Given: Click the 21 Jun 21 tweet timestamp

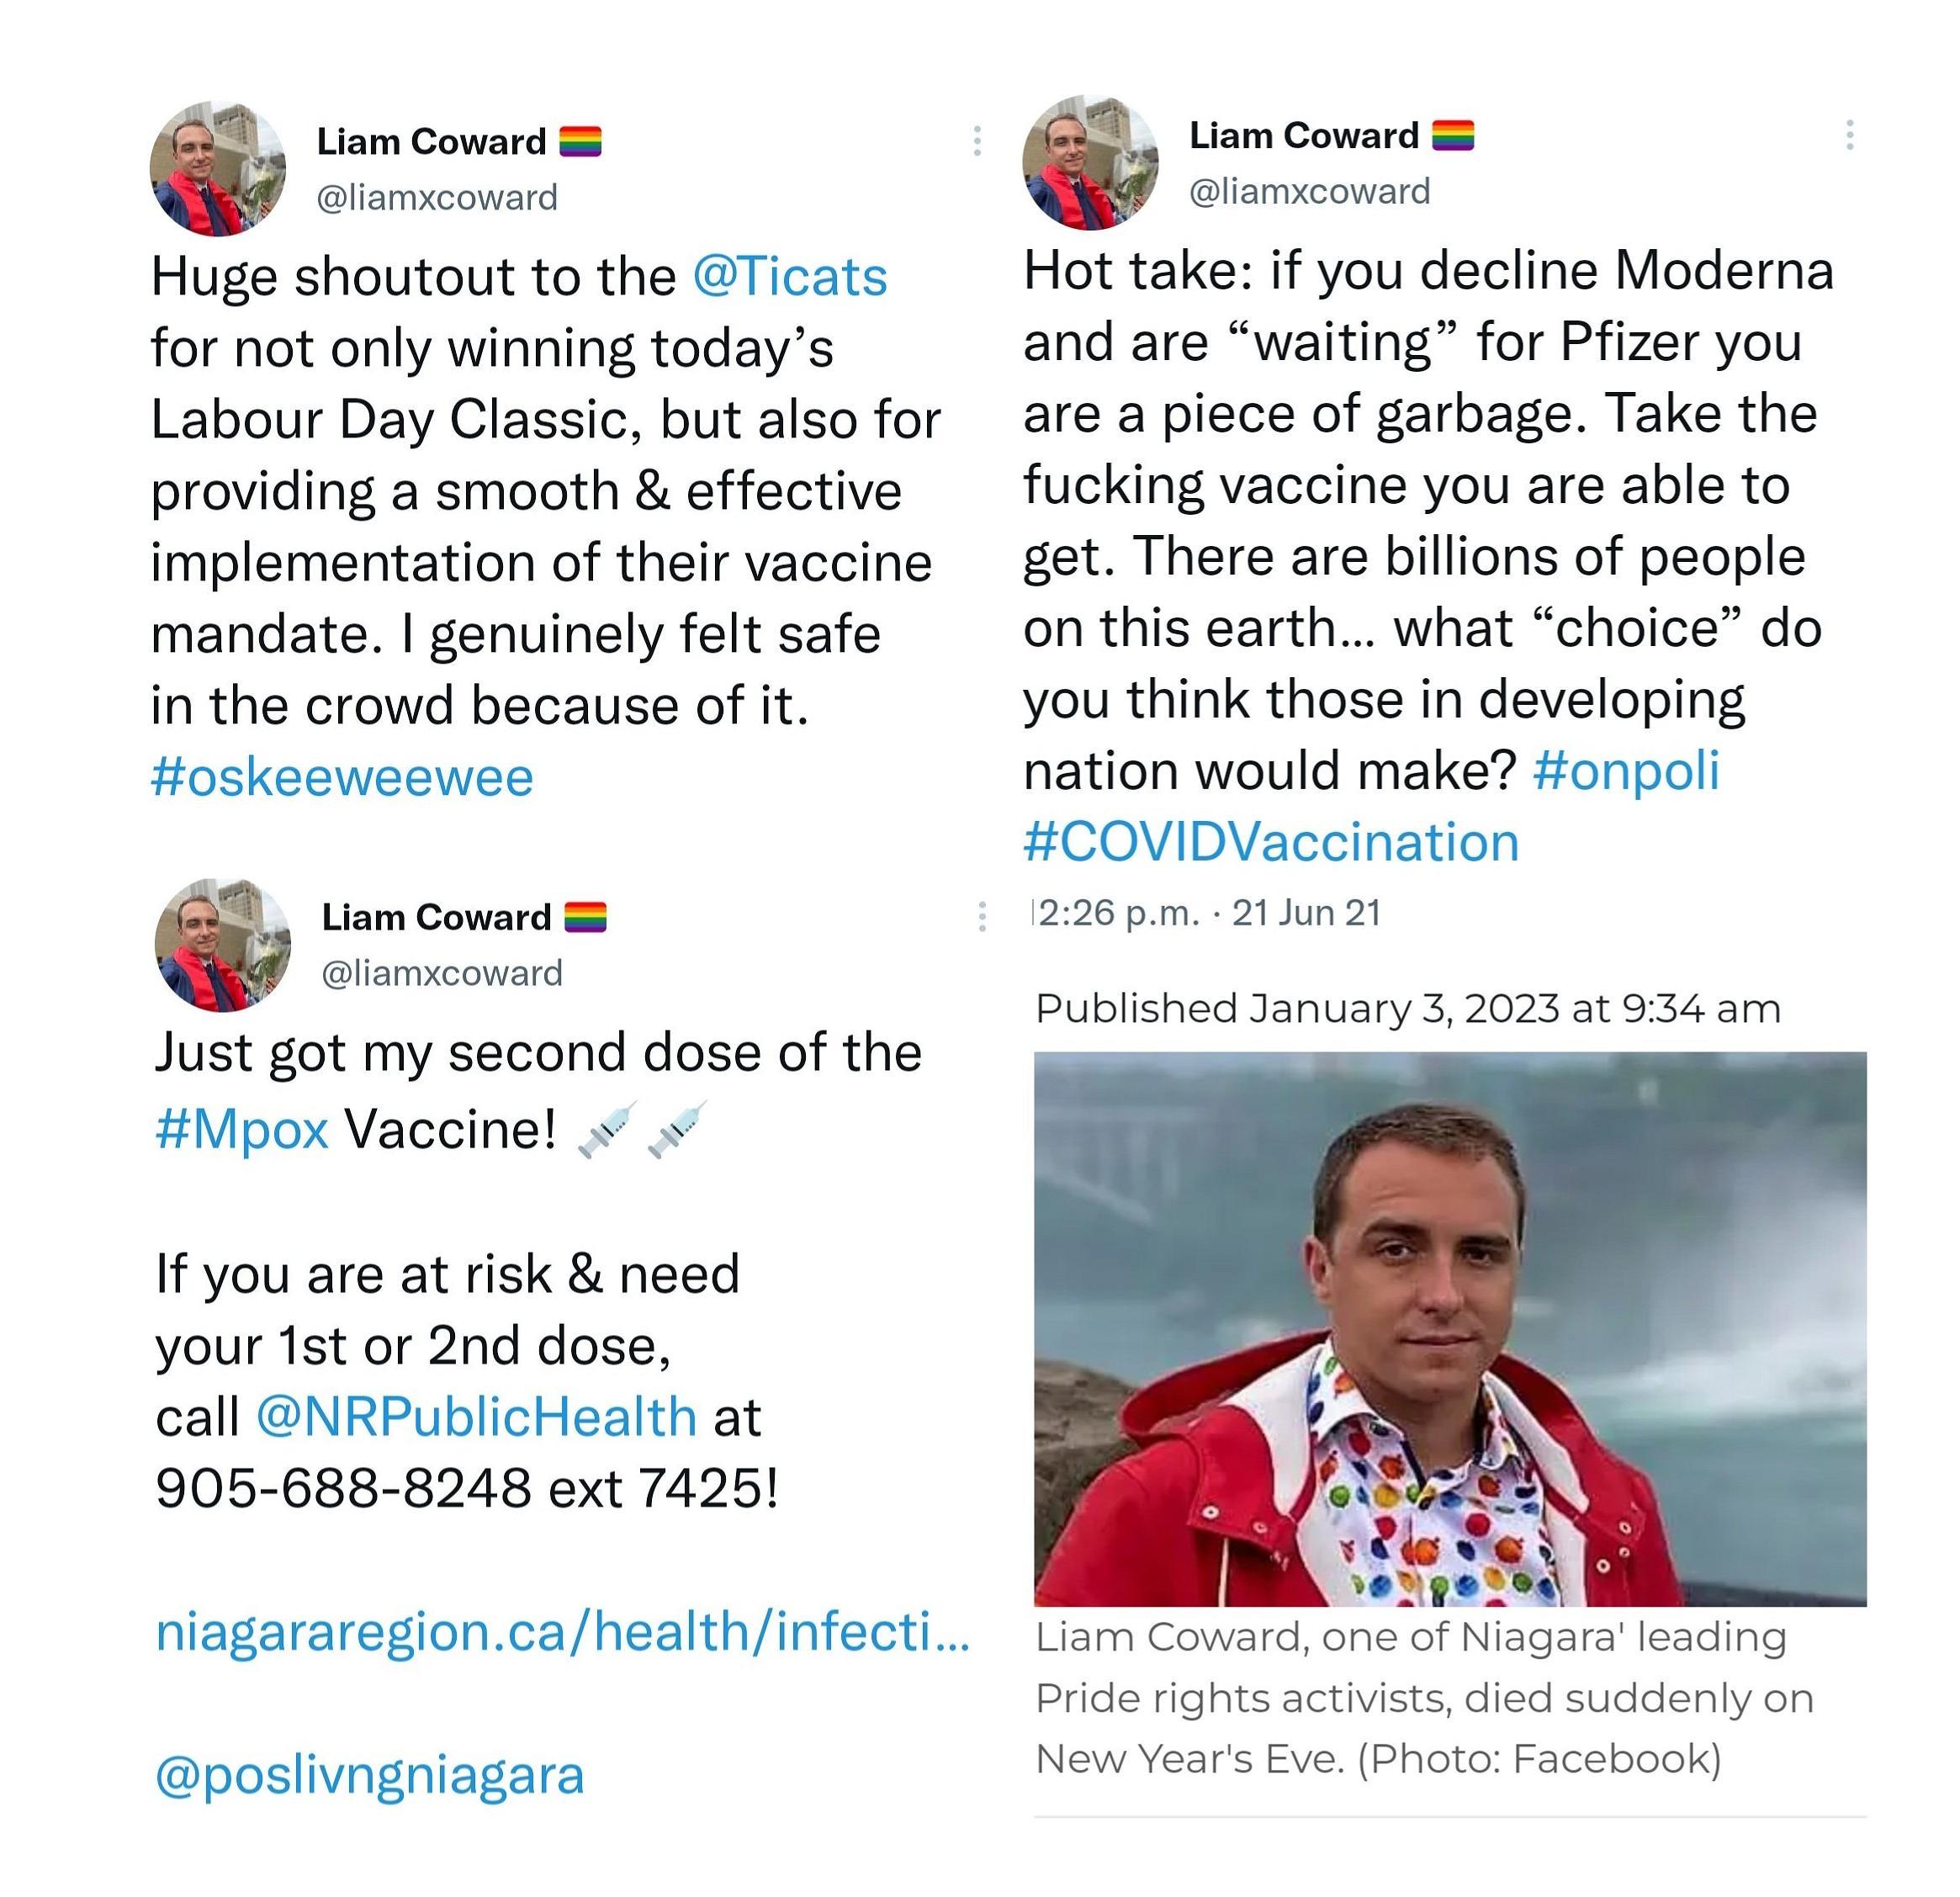Looking at the screenshot, I should click(1306, 913).
